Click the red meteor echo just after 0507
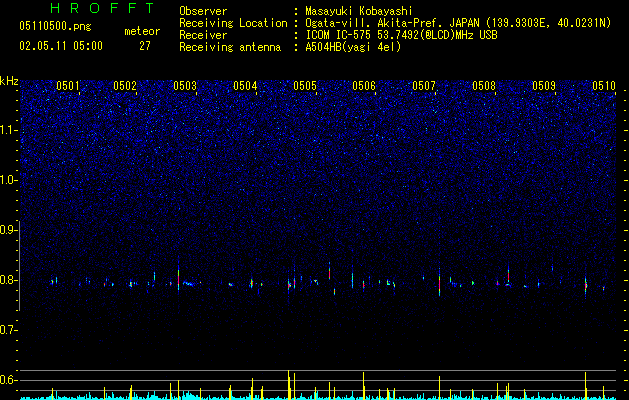 pyautogui.click(x=440, y=282)
